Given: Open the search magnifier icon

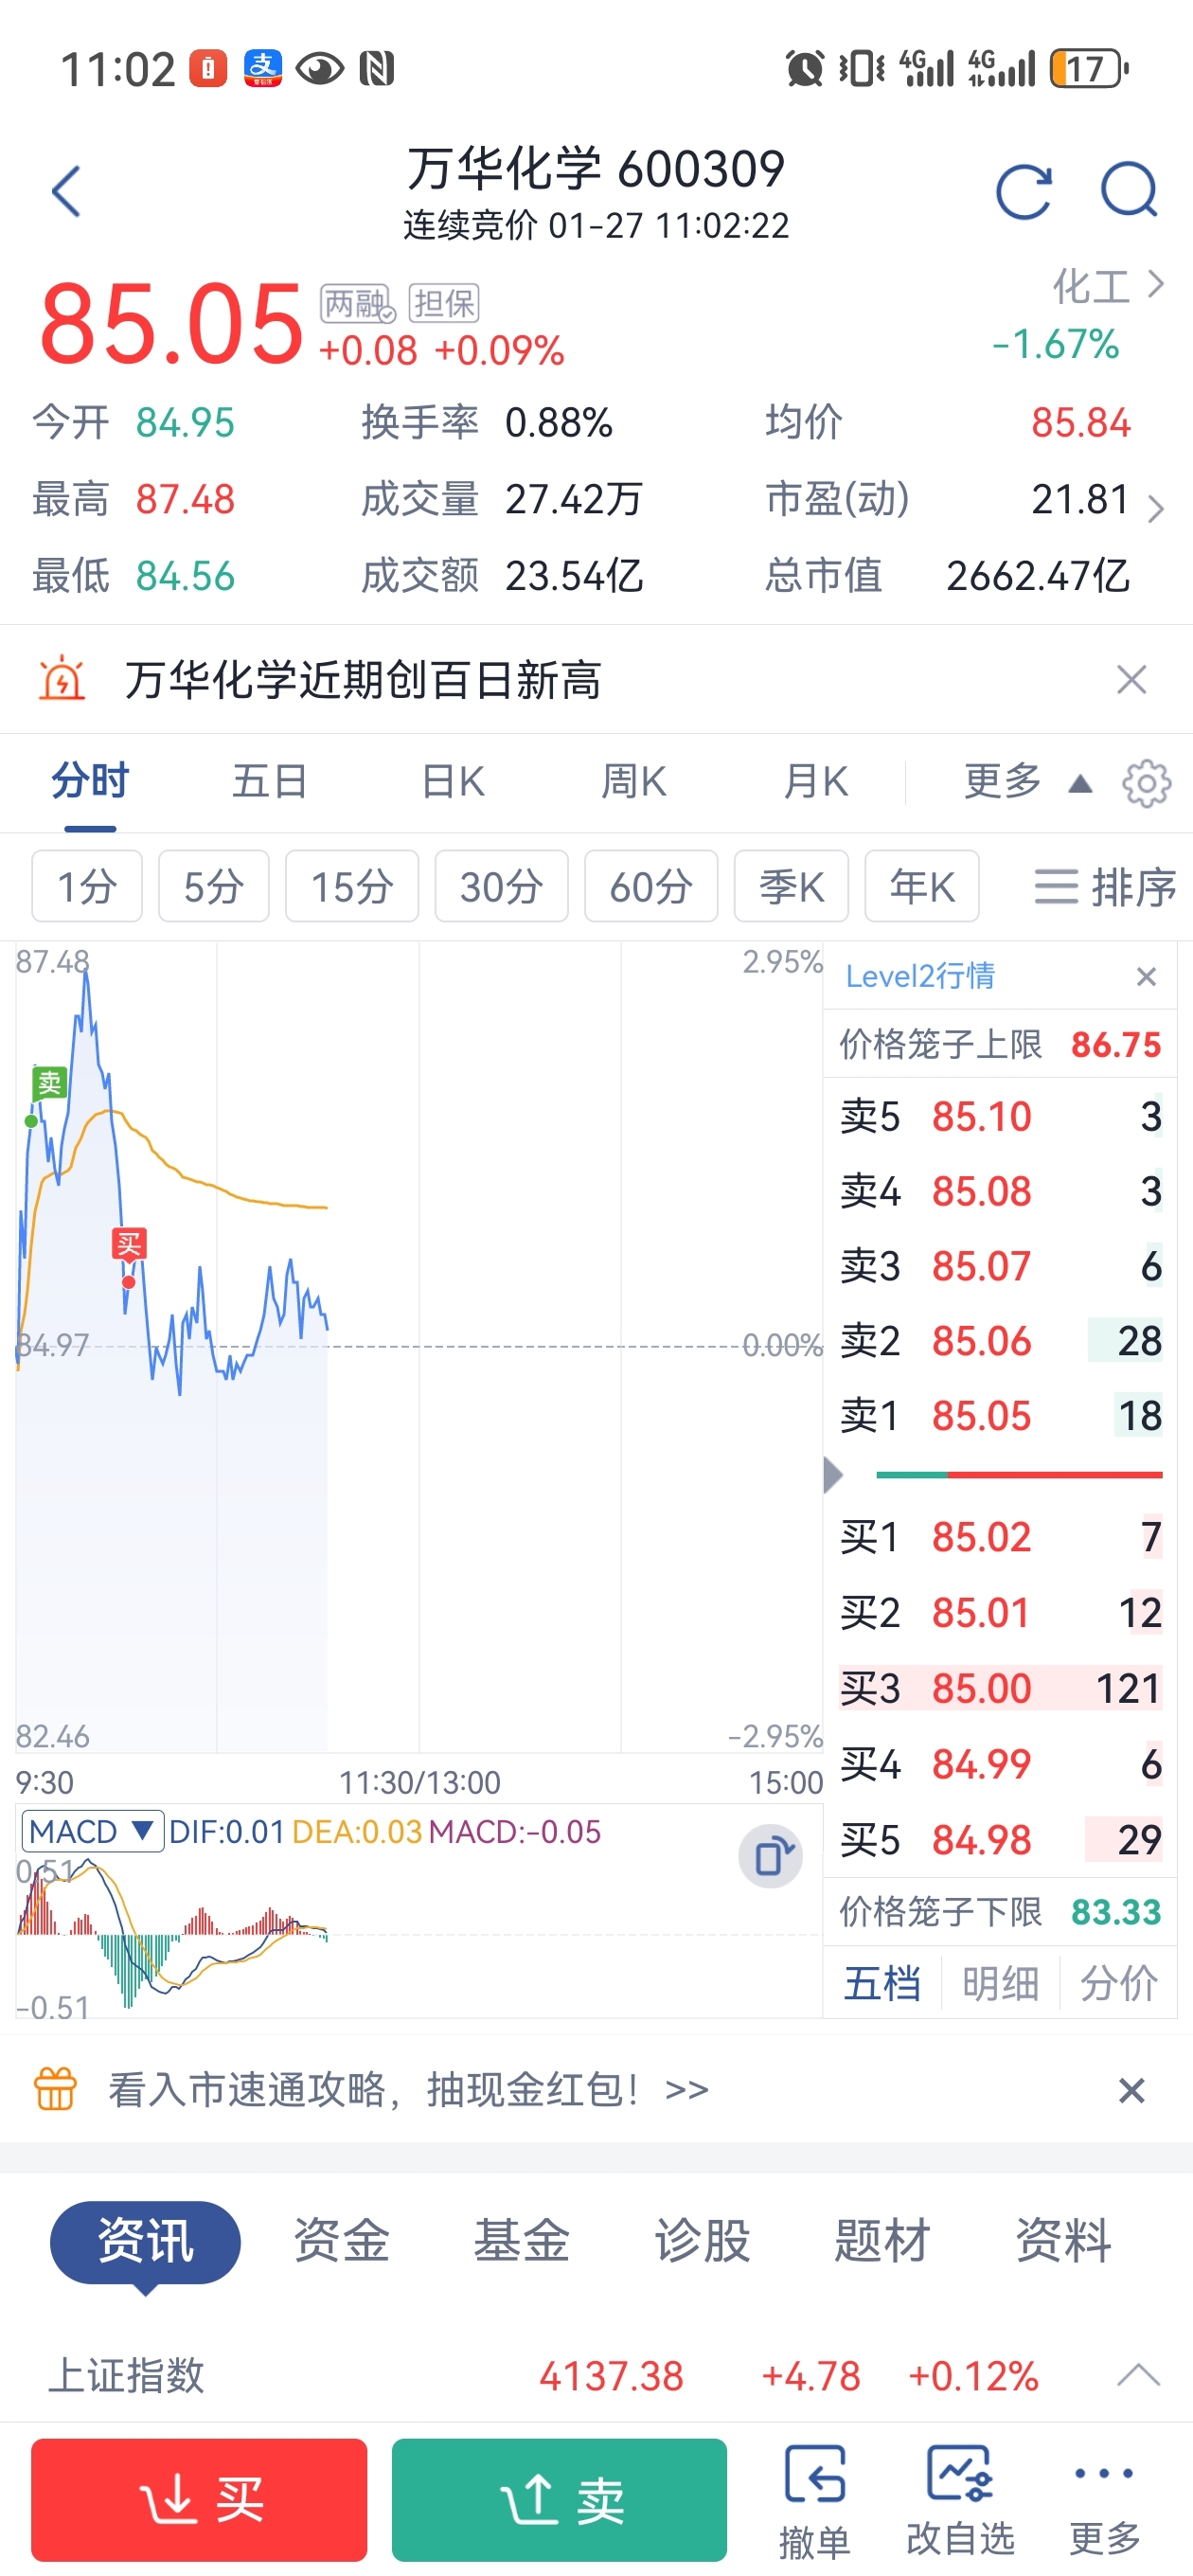Looking at the screenshot, I should pyautogui.click(x=1129, y=190).
